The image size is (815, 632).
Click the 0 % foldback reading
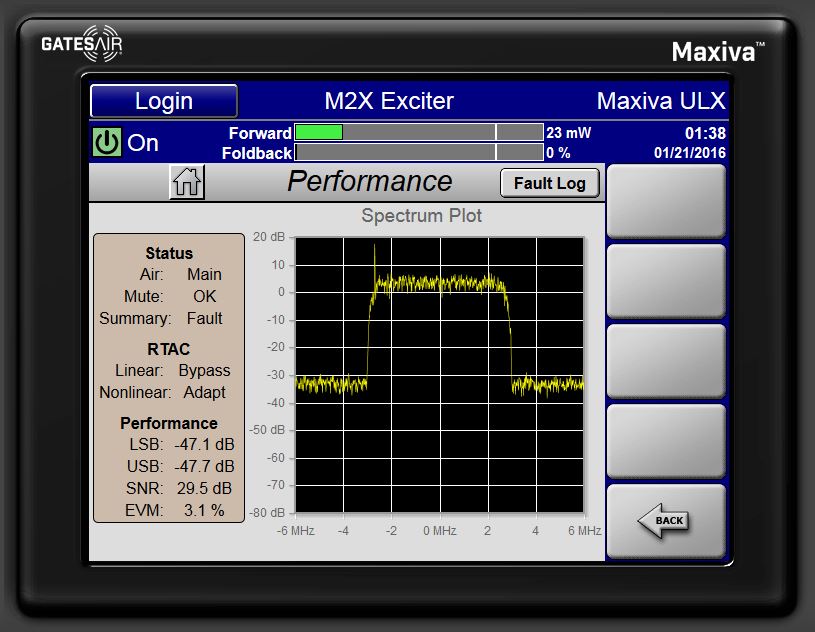pyautogui.click(x=558, y=153)
